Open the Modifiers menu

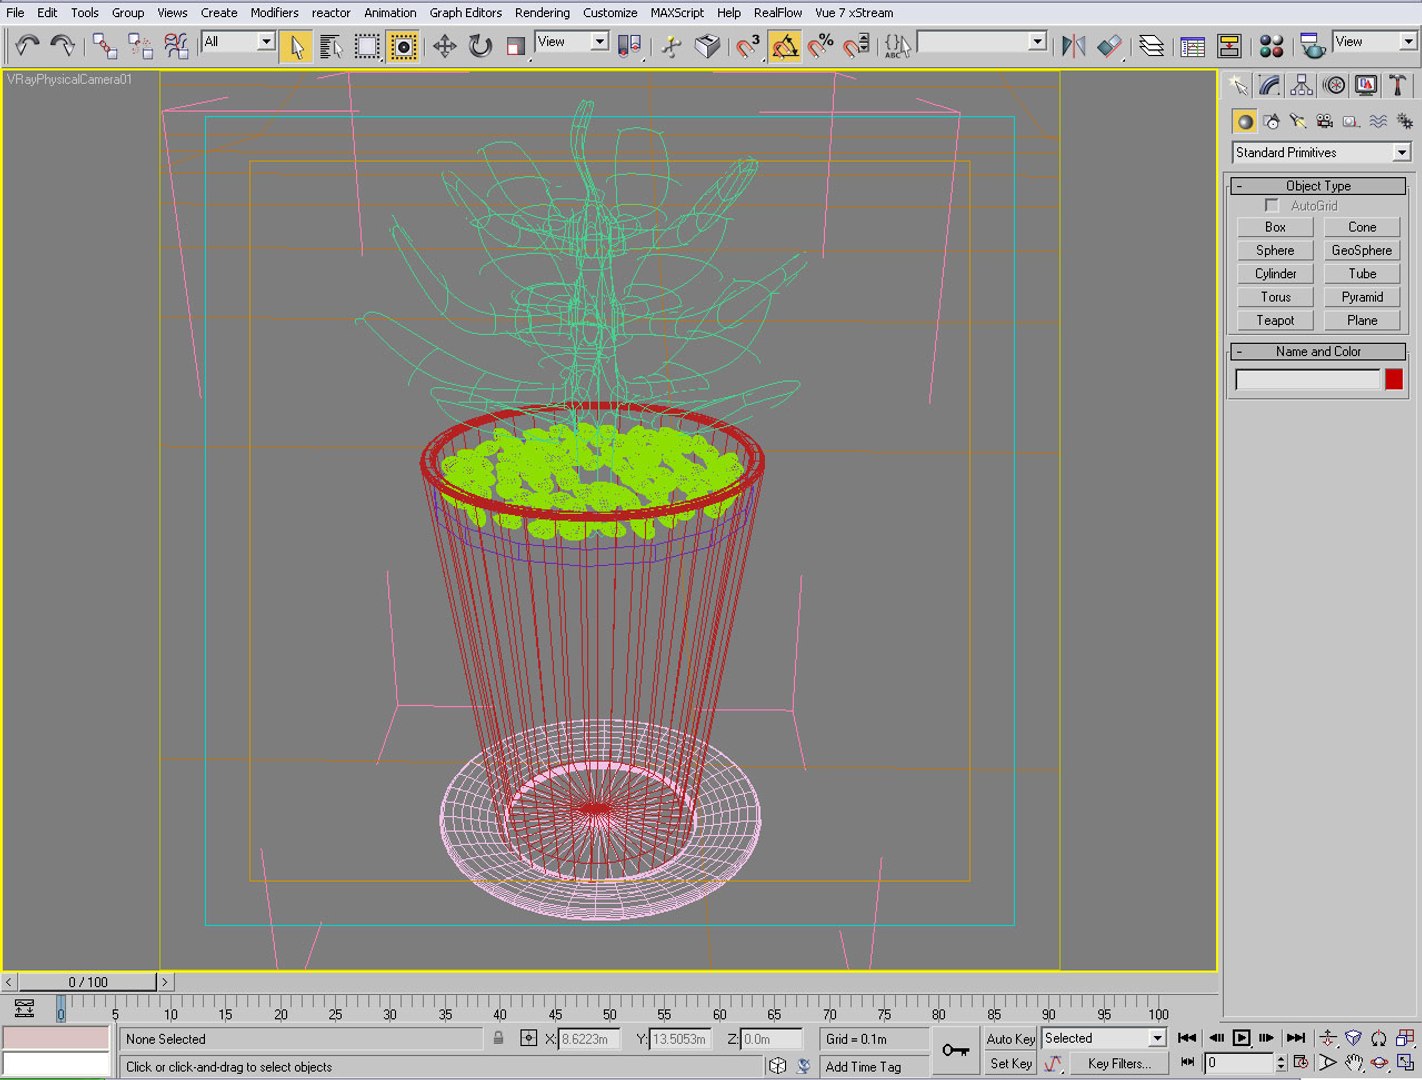coord(274,13)
